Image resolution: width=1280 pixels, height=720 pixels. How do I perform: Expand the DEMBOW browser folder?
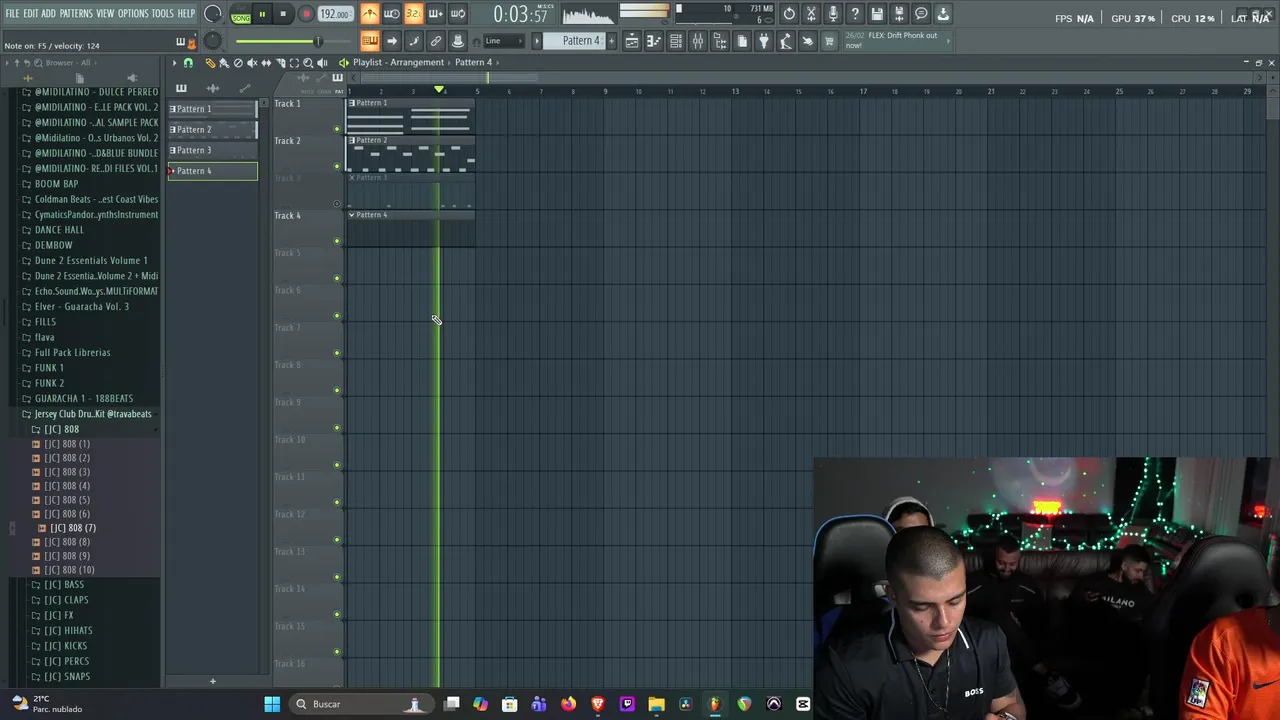[53, 245]
